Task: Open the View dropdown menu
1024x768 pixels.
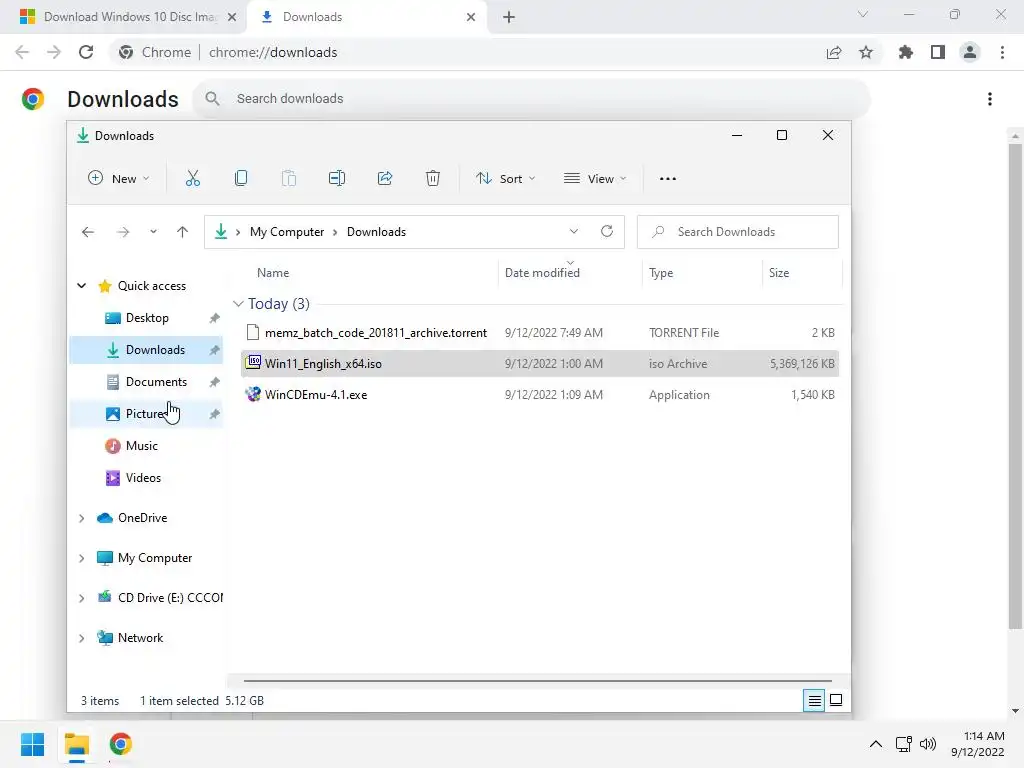Action: [595, 178]
